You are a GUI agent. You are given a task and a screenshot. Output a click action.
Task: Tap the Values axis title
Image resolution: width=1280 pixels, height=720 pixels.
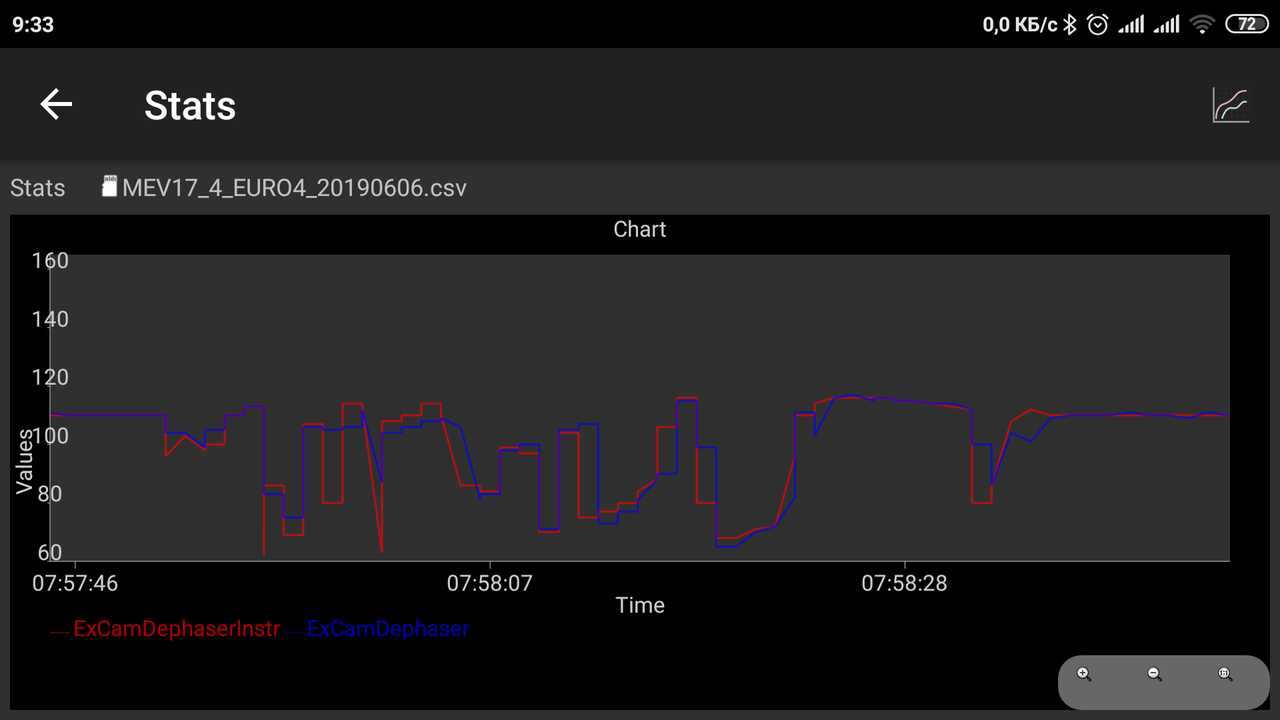point(24,461)
